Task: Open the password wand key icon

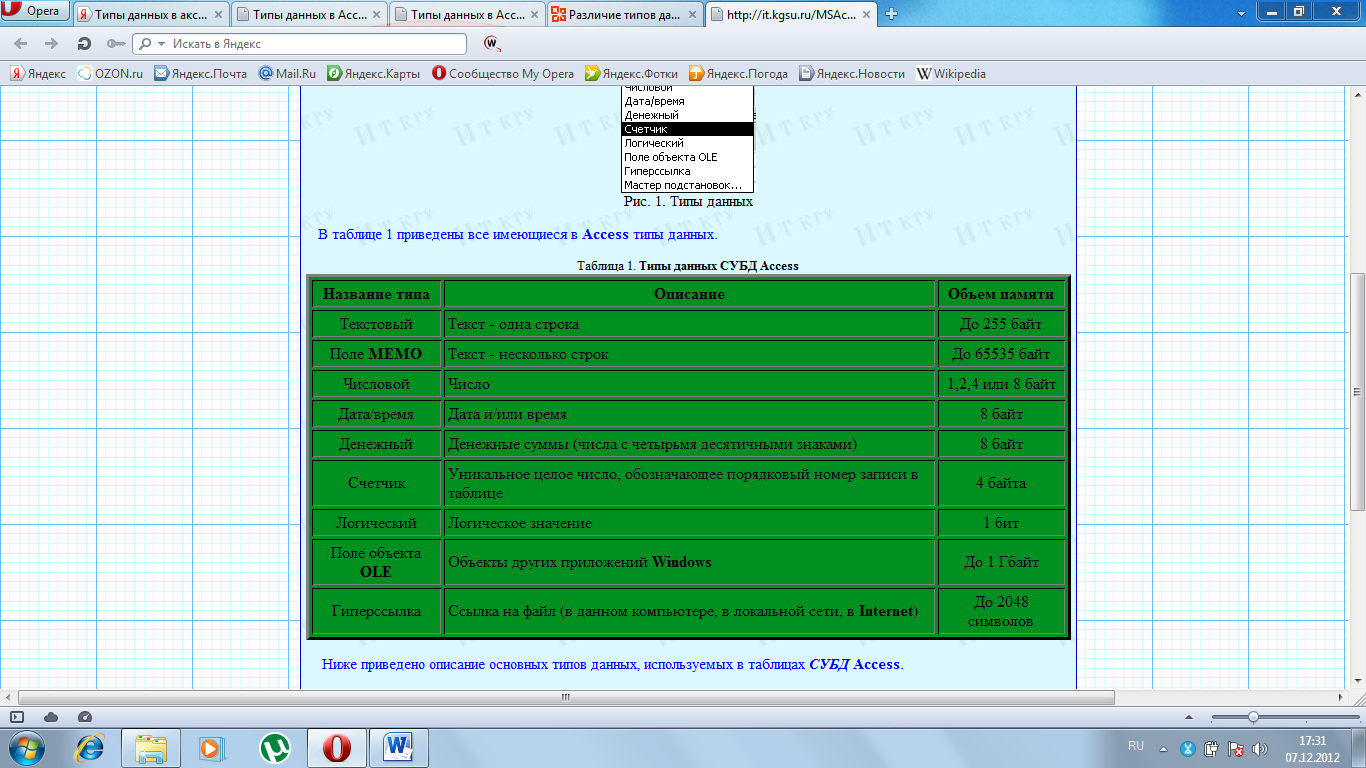Action: [x=115, y=44]
